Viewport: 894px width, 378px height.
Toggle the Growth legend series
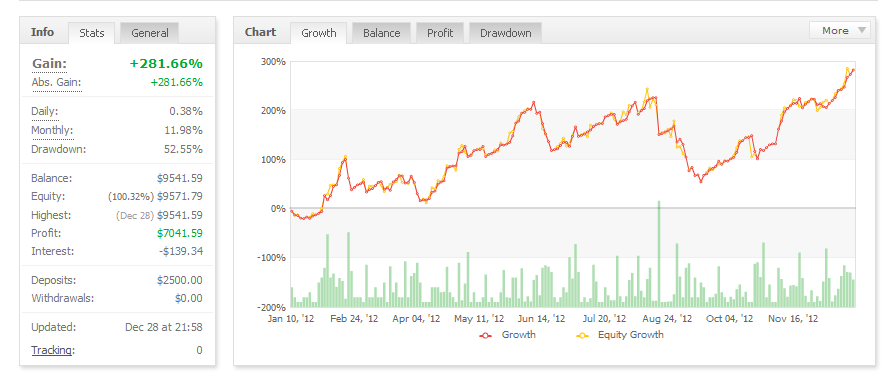pos(507,335)
